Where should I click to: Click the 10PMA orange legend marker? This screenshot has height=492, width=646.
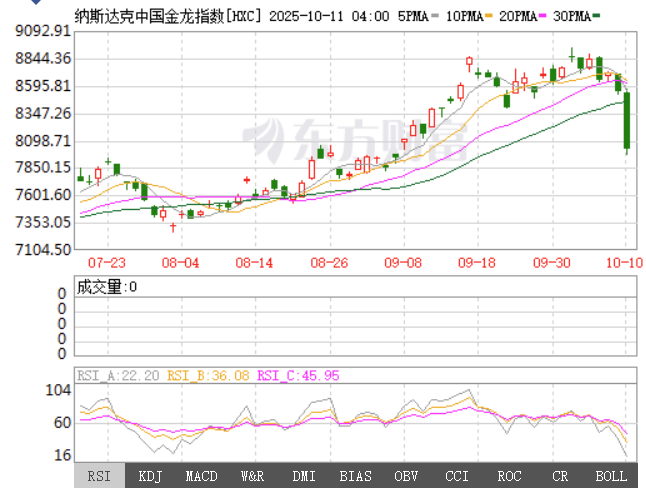click(x=489, y=16)
